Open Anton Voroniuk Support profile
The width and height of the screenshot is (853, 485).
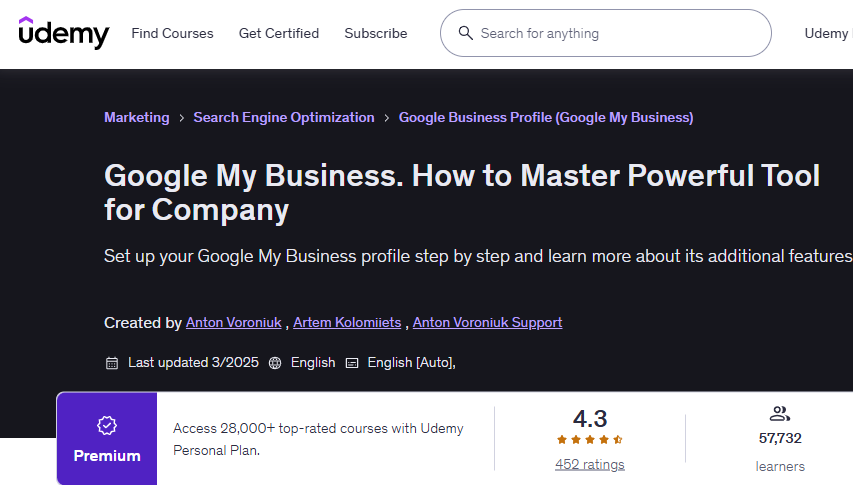click(x=487, y=322)
